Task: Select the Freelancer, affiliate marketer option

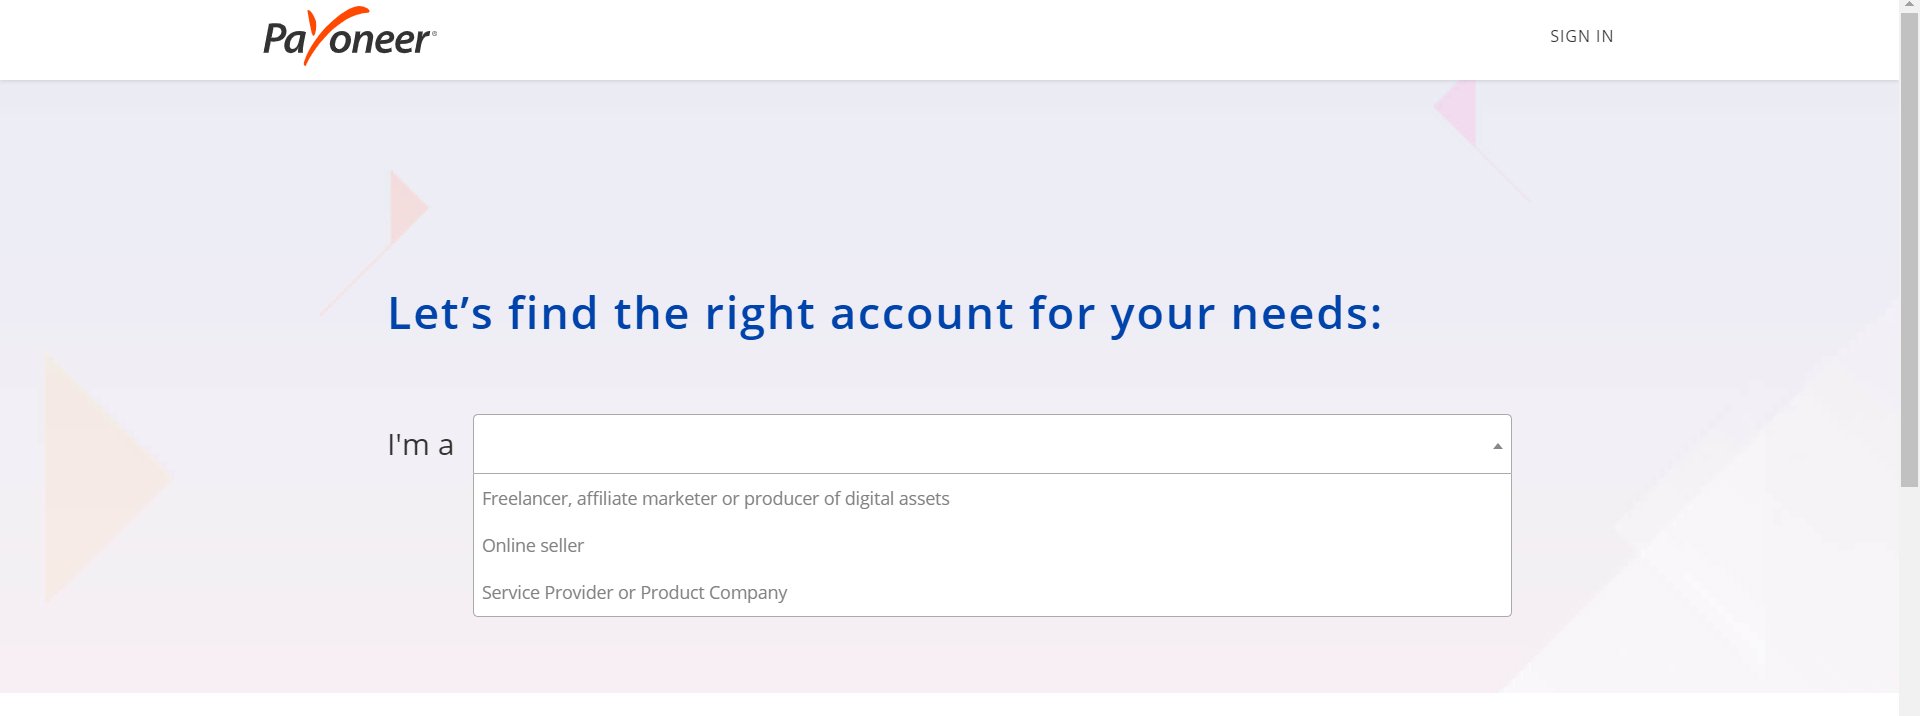Action: tap(715, 499)
